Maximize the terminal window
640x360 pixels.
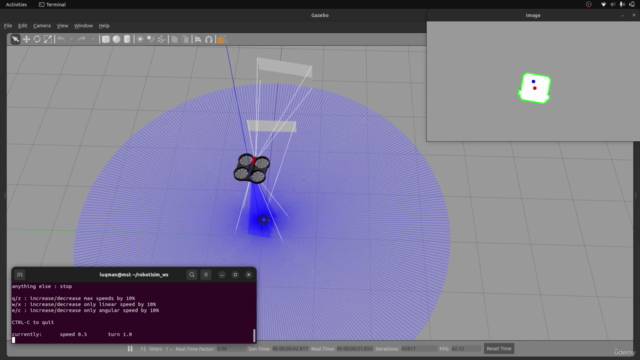[x=235, y=275]
